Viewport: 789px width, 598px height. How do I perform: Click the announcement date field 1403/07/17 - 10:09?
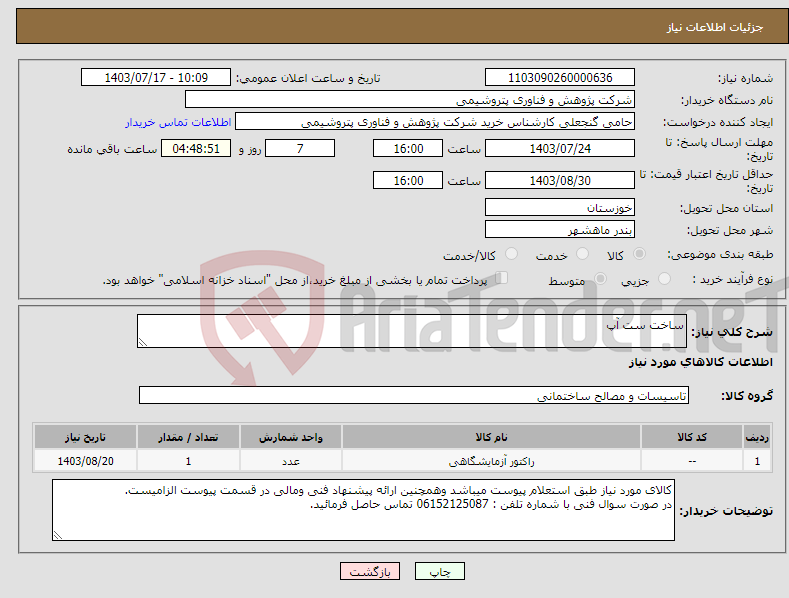pos(156,78)
